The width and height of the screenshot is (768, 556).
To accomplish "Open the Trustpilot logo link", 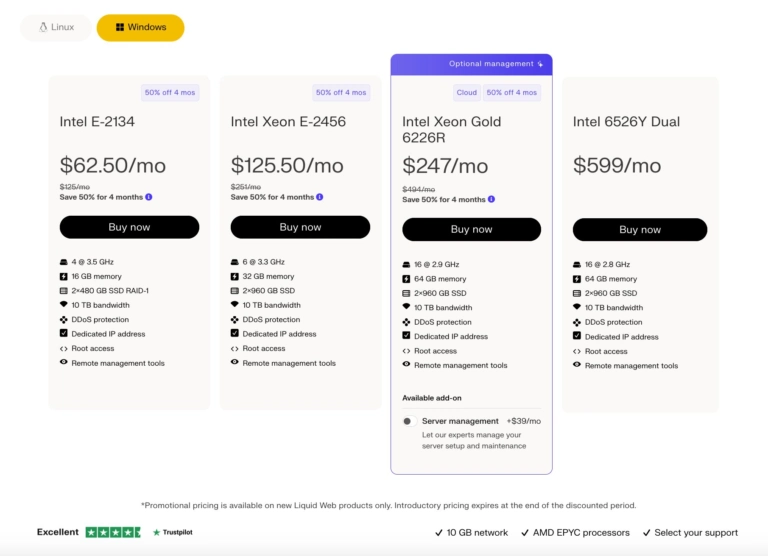I will (x=173, y=532).
